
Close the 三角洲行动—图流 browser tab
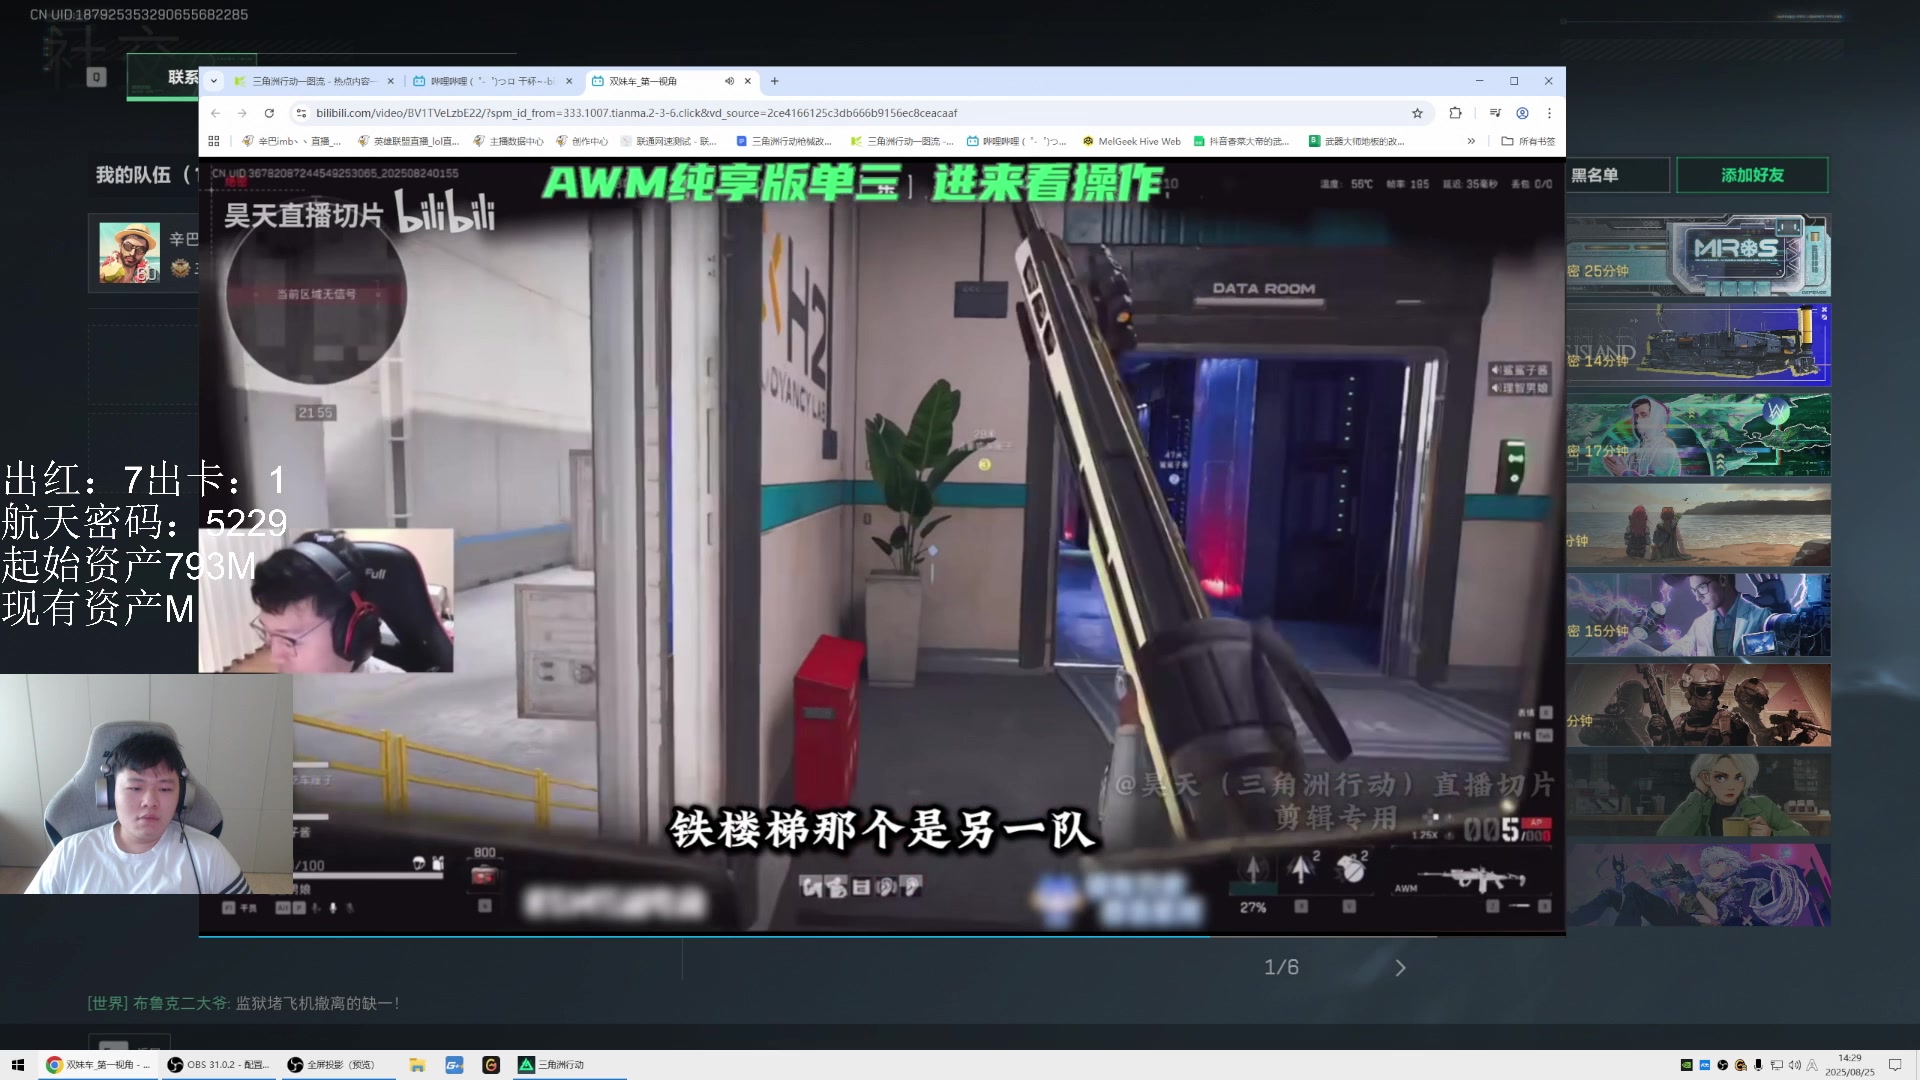coord(390,81)
